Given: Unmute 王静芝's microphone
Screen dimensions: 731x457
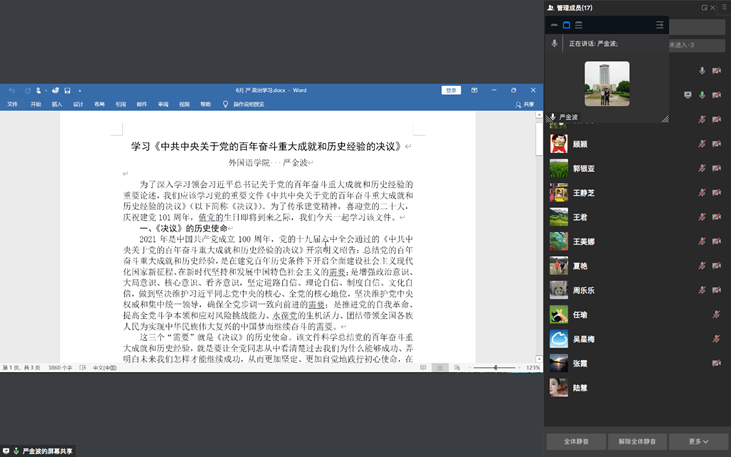Looking at the screenshot, I should point(702,193).
